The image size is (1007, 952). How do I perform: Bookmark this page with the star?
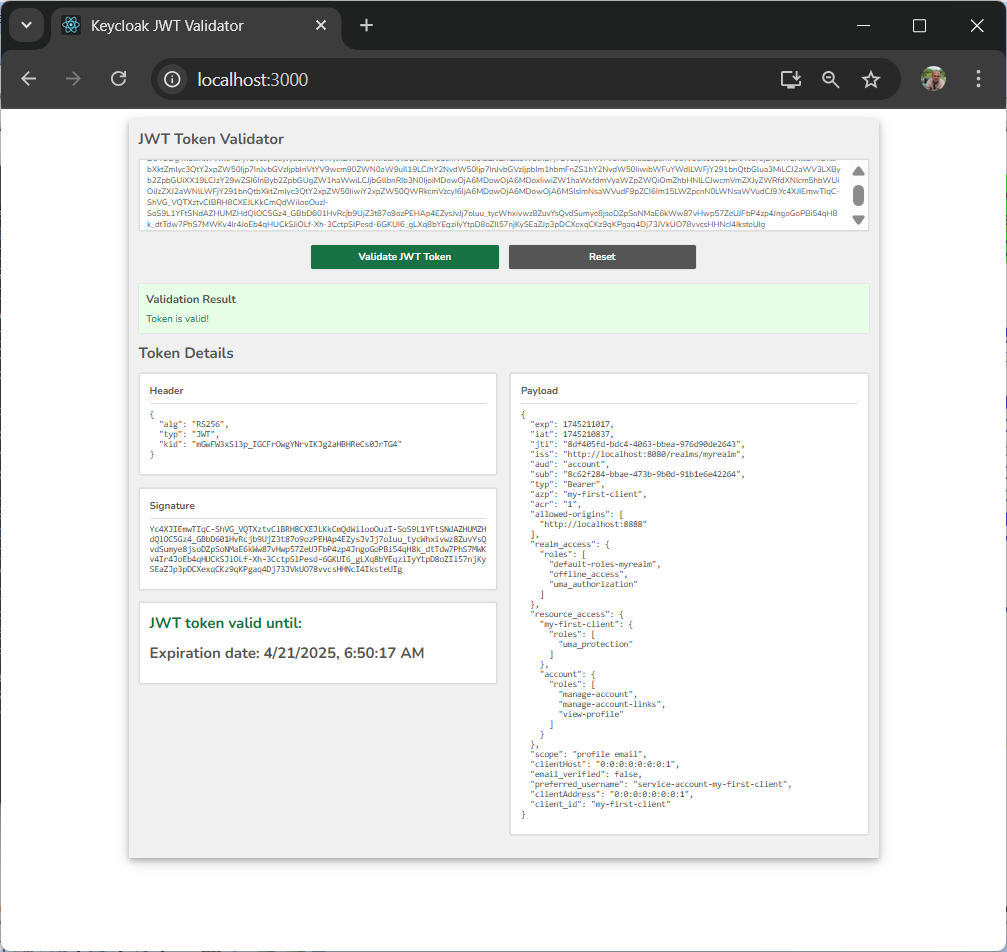pos(871,80)
